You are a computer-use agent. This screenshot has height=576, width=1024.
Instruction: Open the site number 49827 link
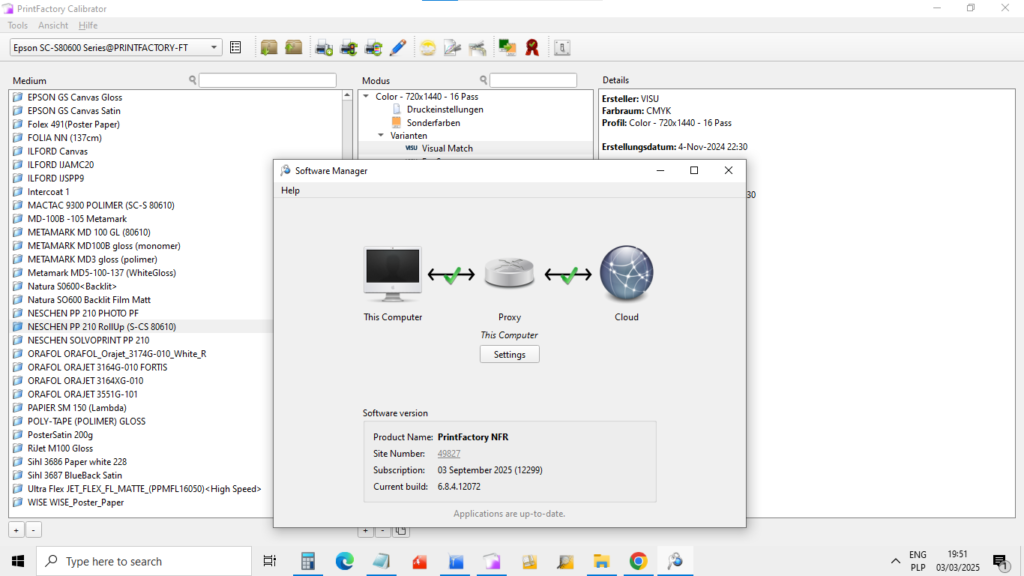[x=448, y=453]
